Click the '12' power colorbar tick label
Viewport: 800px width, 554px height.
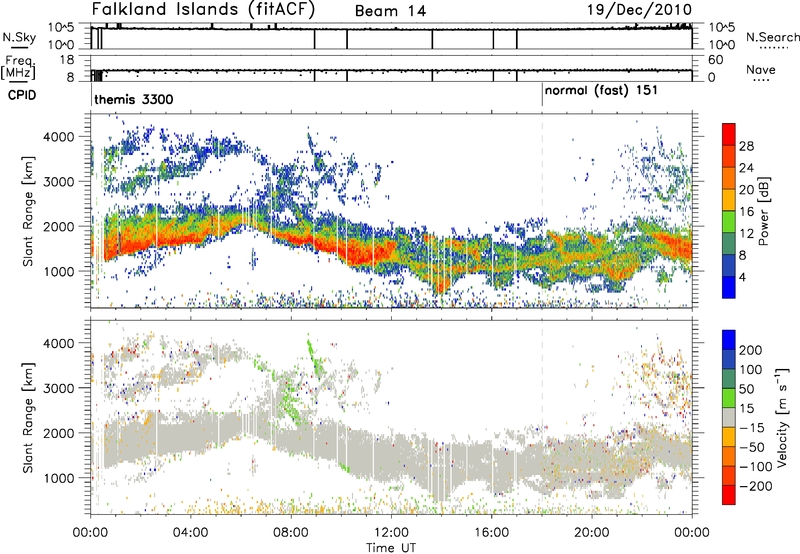coord(746,233)
